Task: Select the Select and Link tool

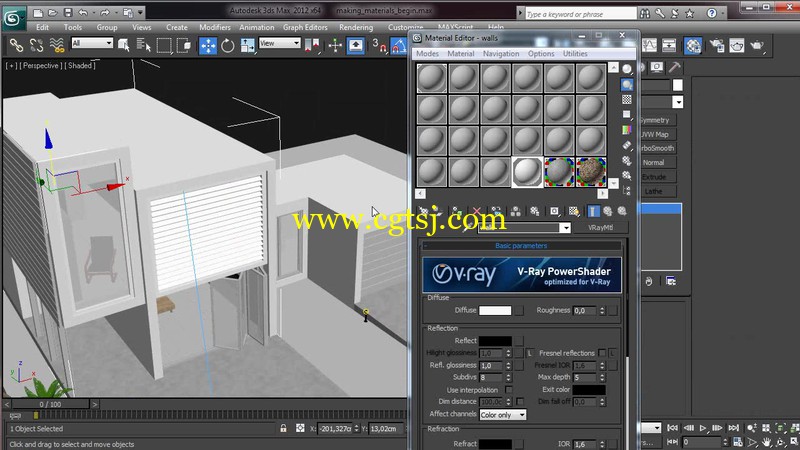Action: point(16,45)
